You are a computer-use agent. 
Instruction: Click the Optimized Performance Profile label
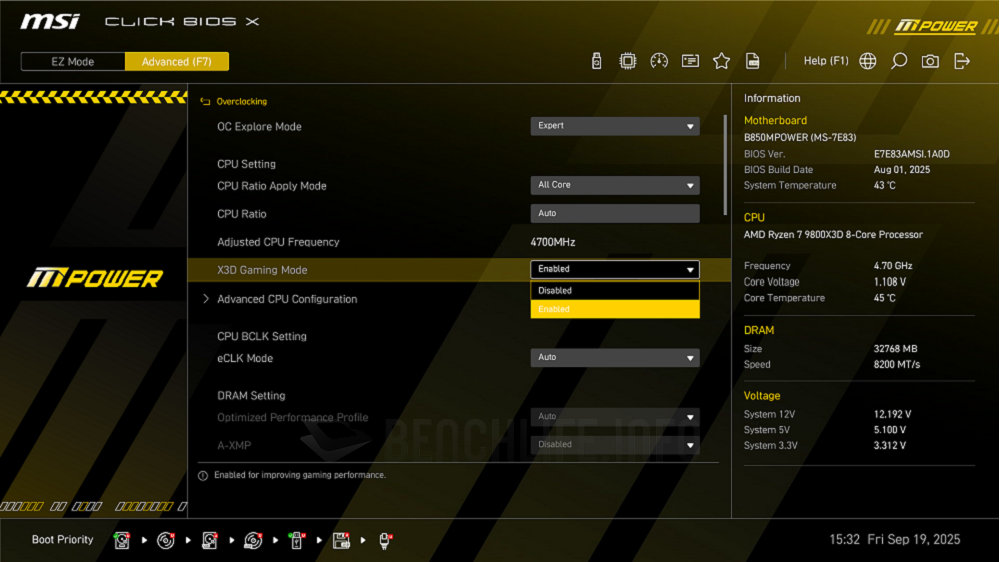click(293, 418)
